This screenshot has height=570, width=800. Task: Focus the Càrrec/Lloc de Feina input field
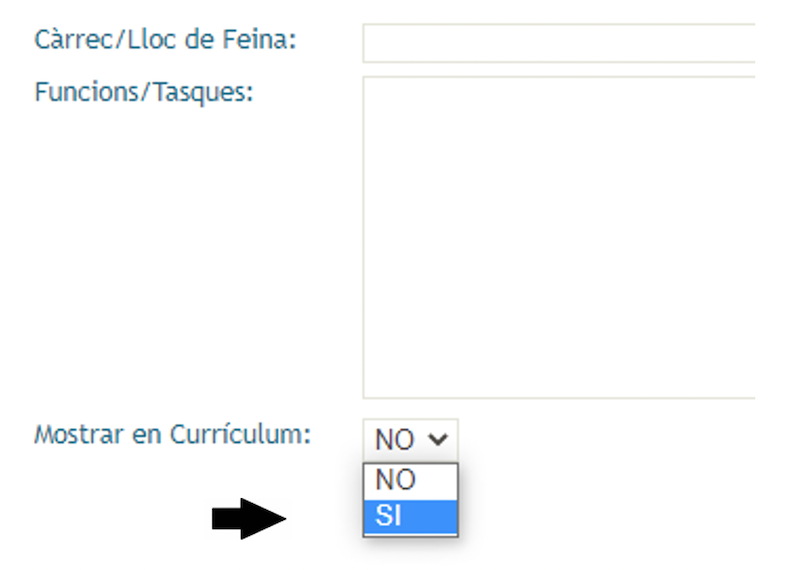(557, 44)
